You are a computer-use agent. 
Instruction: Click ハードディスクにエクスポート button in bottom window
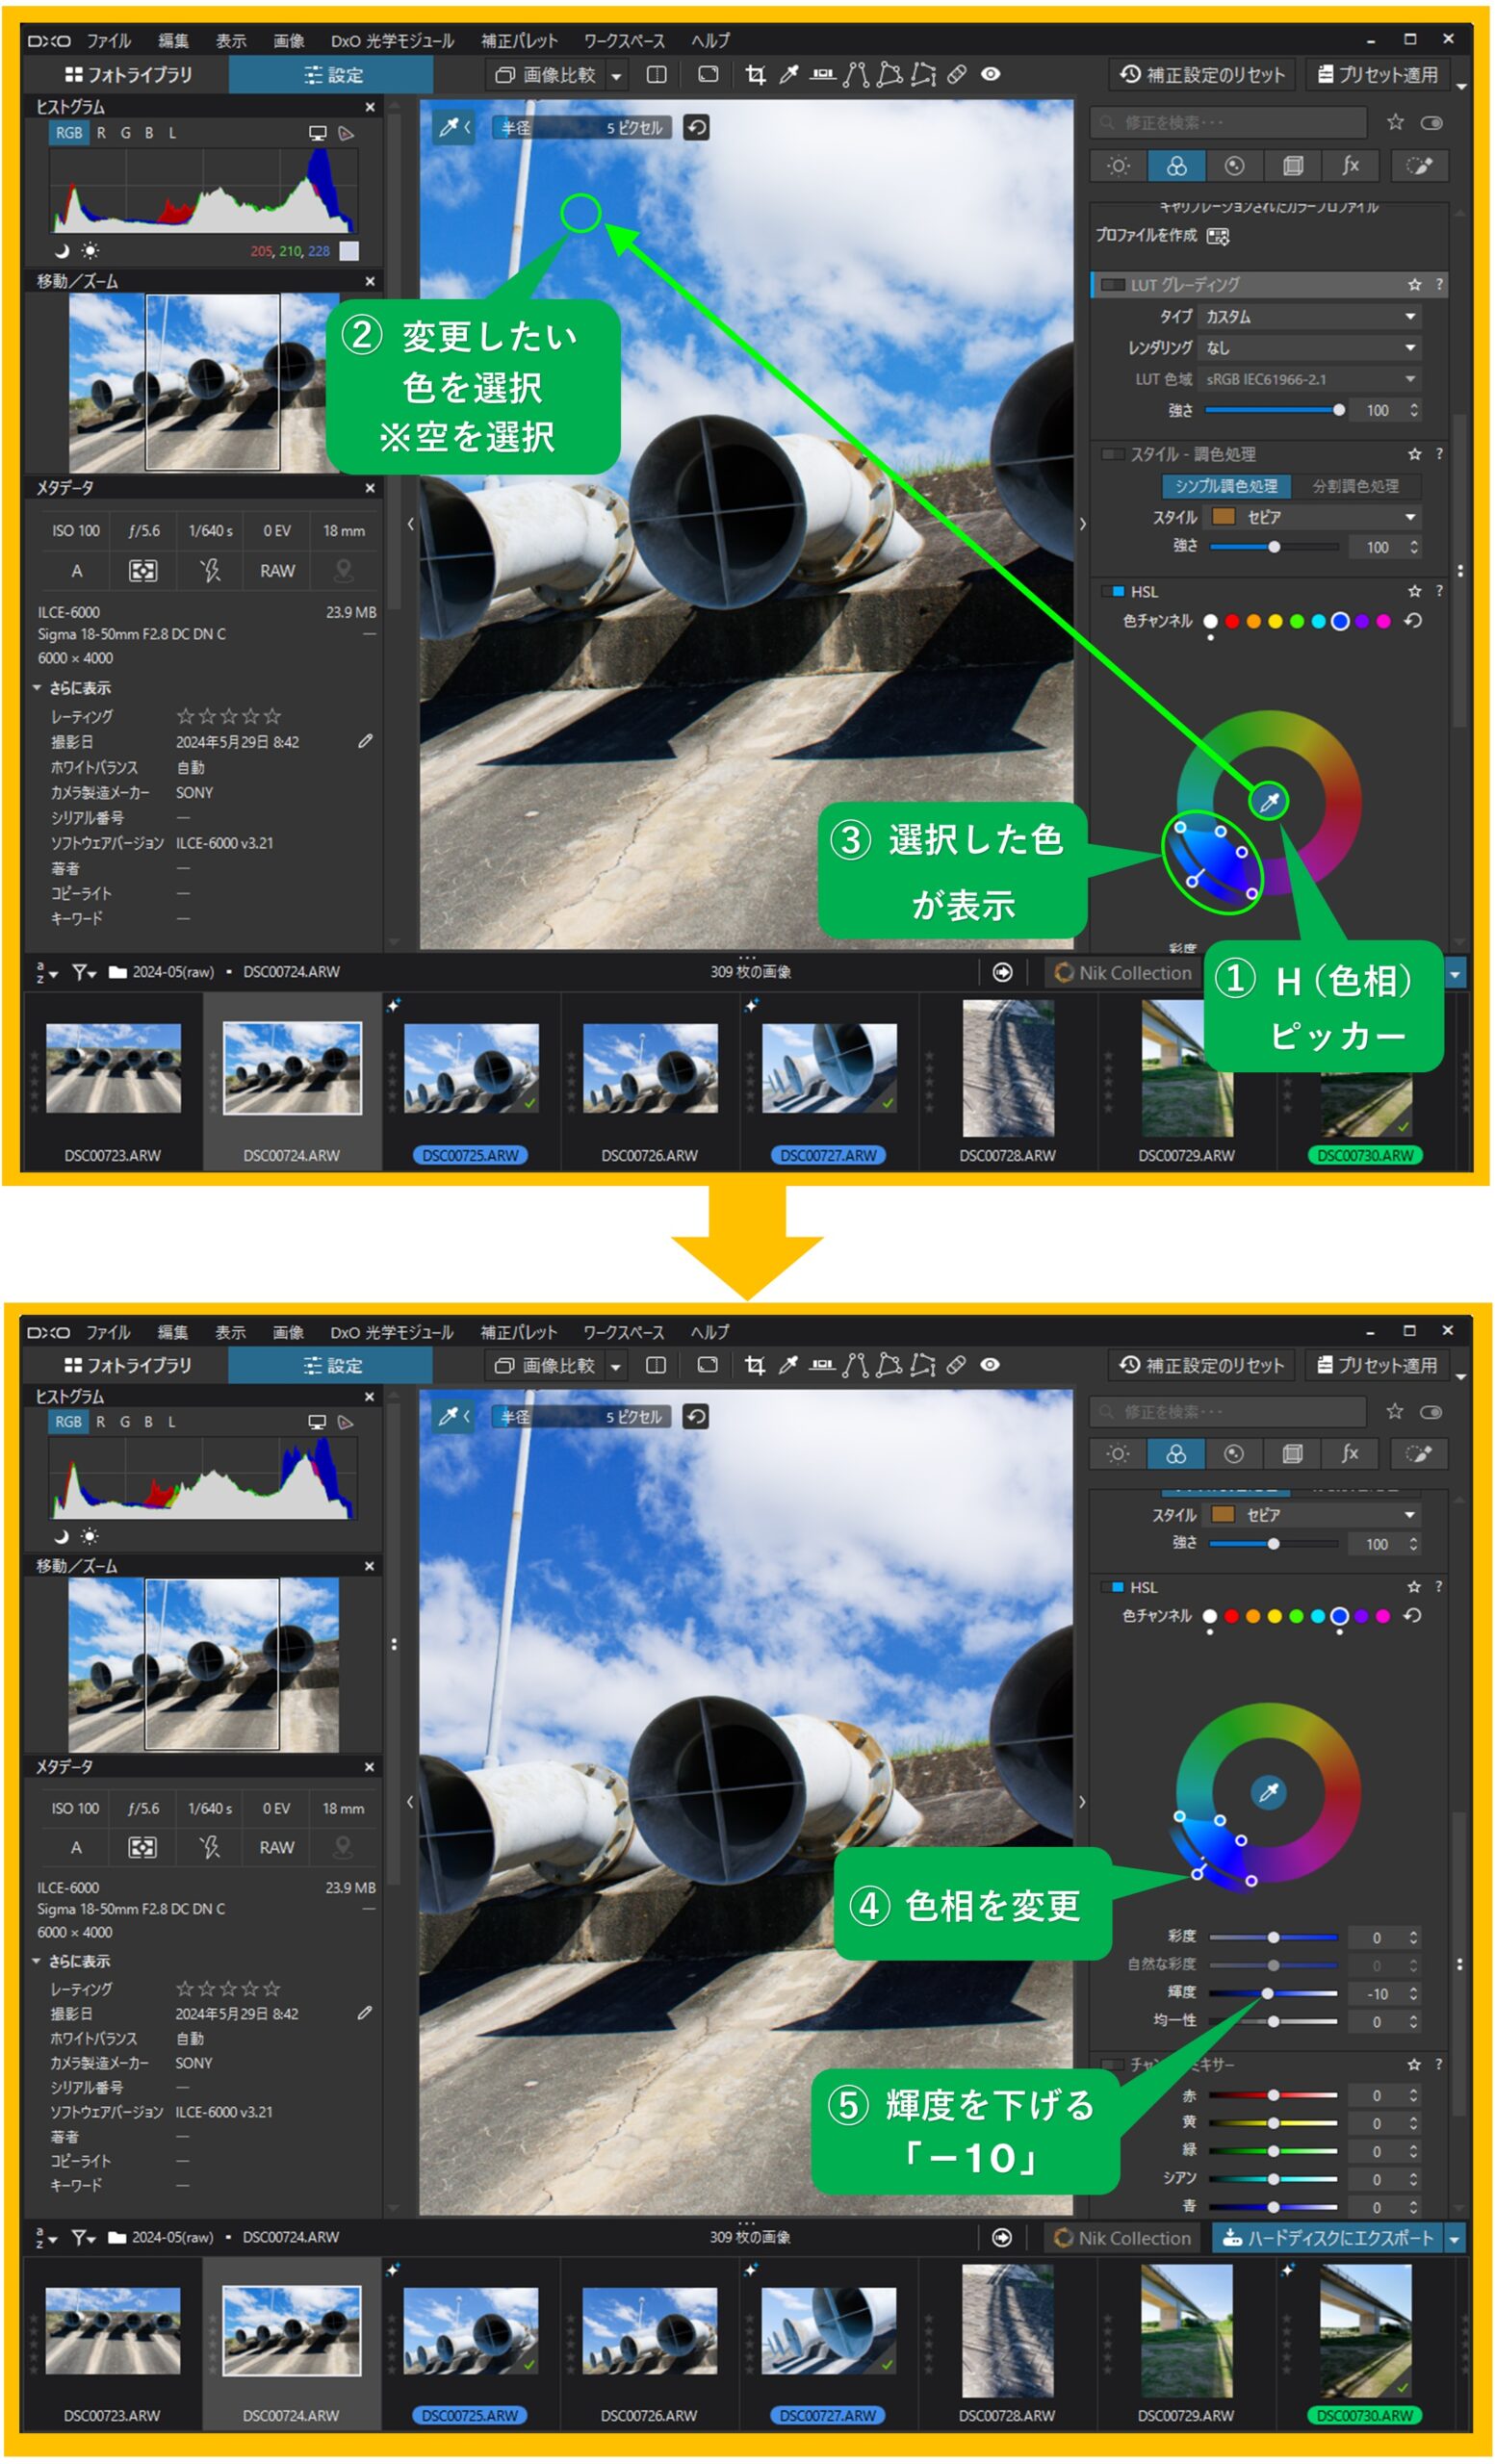[x=1328, y=2238]
